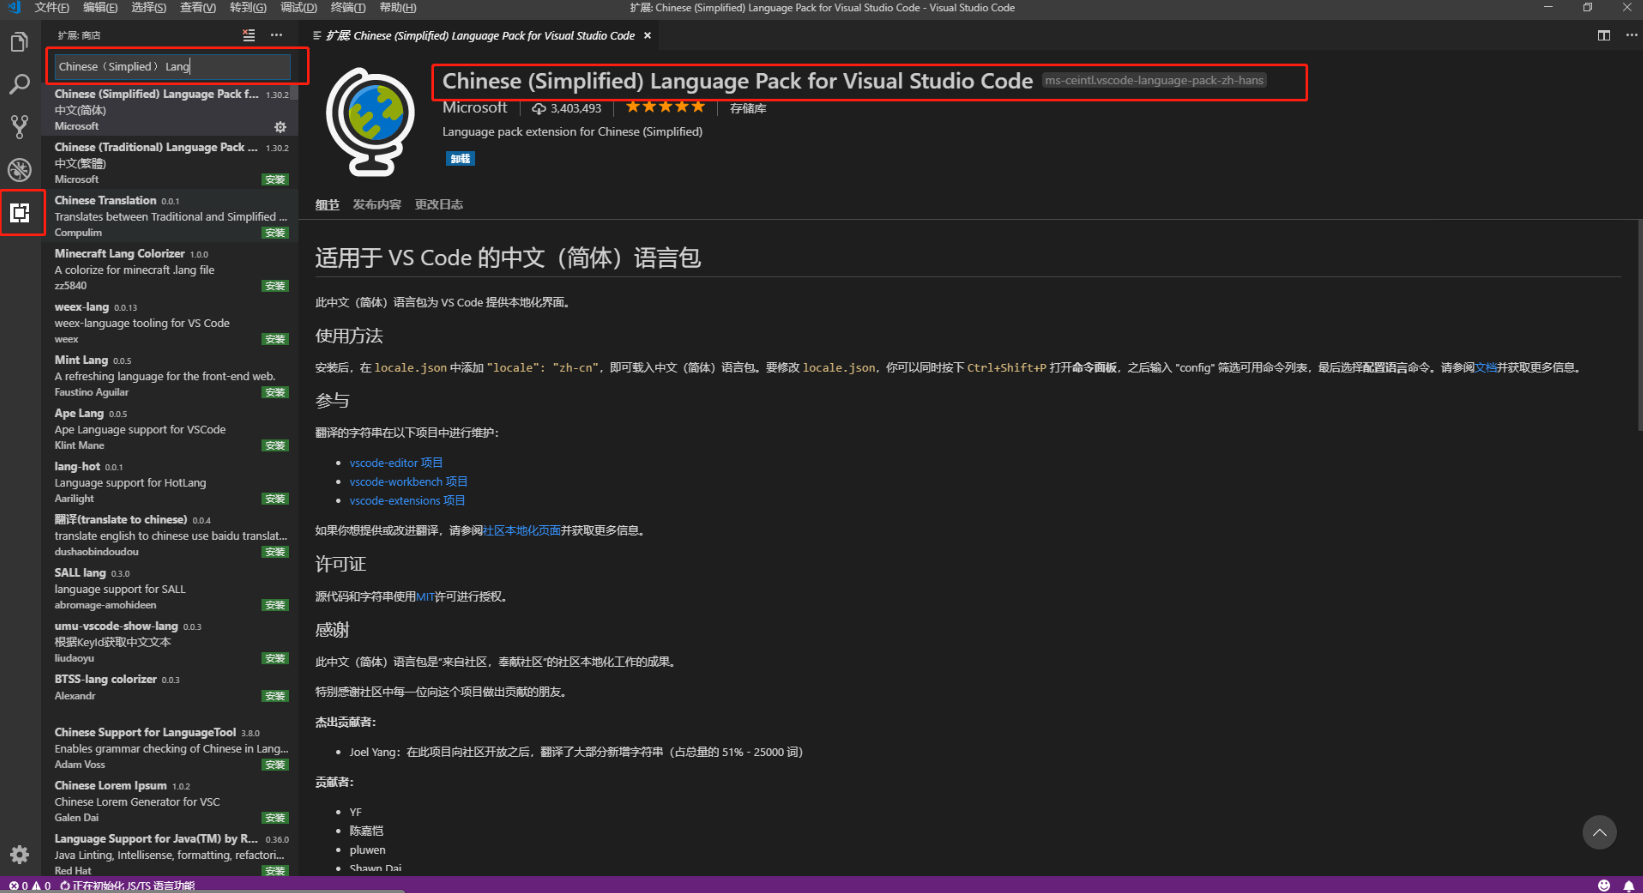
Task: Open the notifications bell in status bar
Action: tap(1629, 885)
